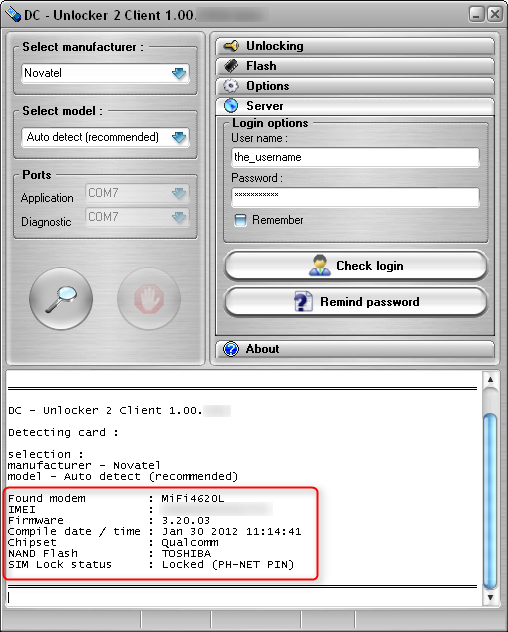The width and height of the screenshot is (508, 632).
Task: Click 'Locked (PH-NET PIN)' status text
Action: click(x=228, y=564)
